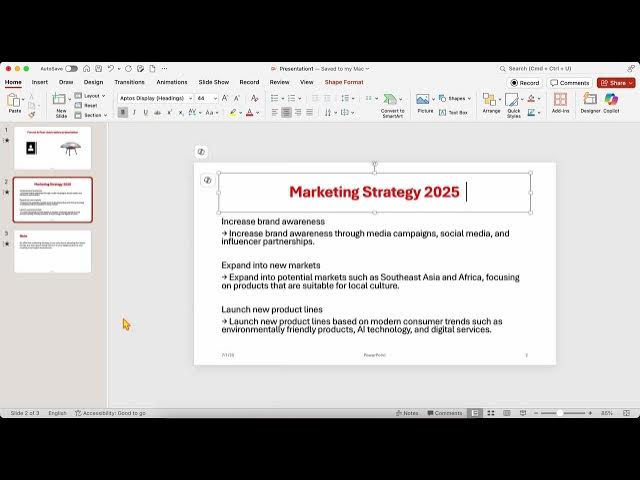The image size is (640, 480).
Task: Click the Home icon in title bar
Action: [87, 69]
